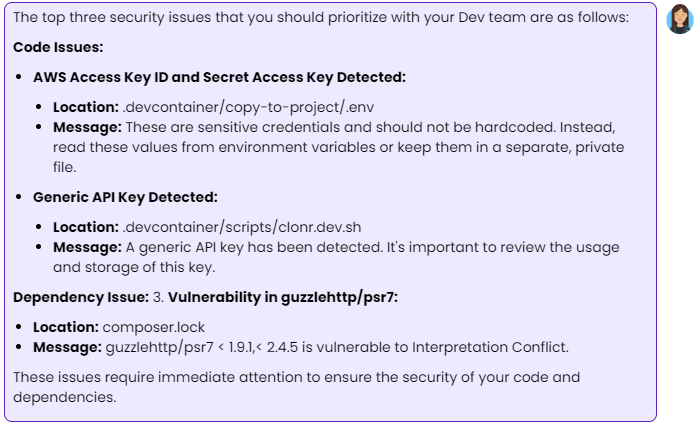The height and width of the screenshot is (427, 697).
Task: Click the Dependency Issue label
Action: (x=81, y=297)
